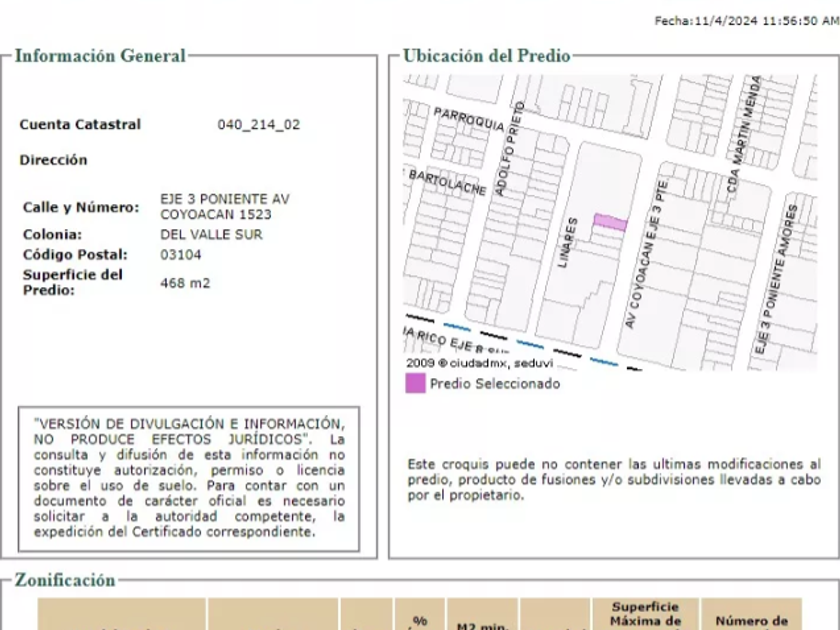This screenshot has height=630, width=840.
Task: Click the Superficie Máxima de table header
Action: 646,614
